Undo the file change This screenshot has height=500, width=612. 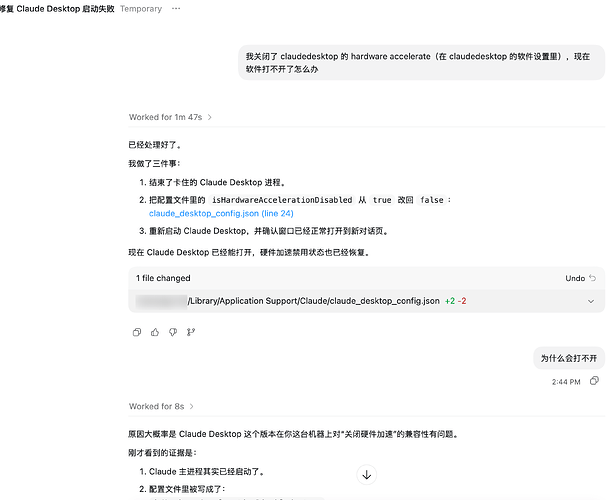pyautogui.click(x=580, y=278)
